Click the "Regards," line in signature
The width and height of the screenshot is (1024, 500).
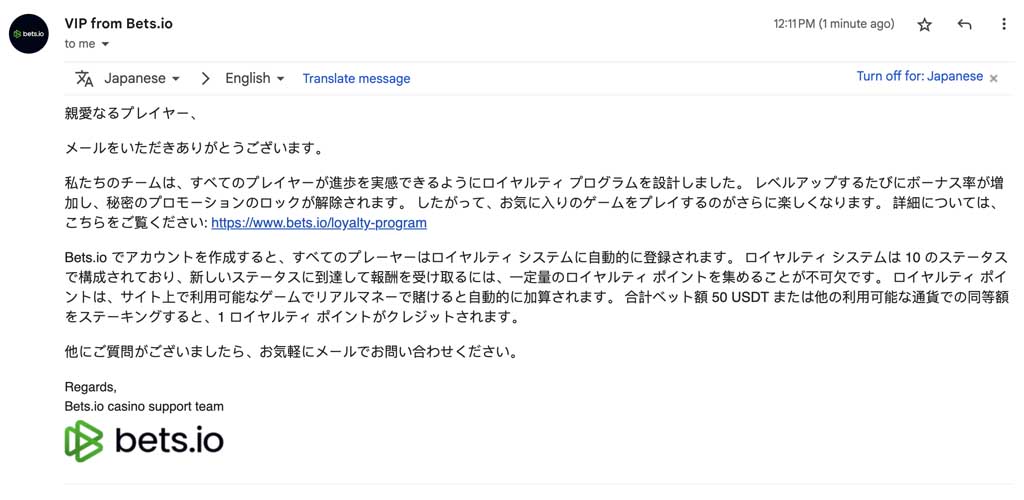pyautogui.click(x=91, y=388)
